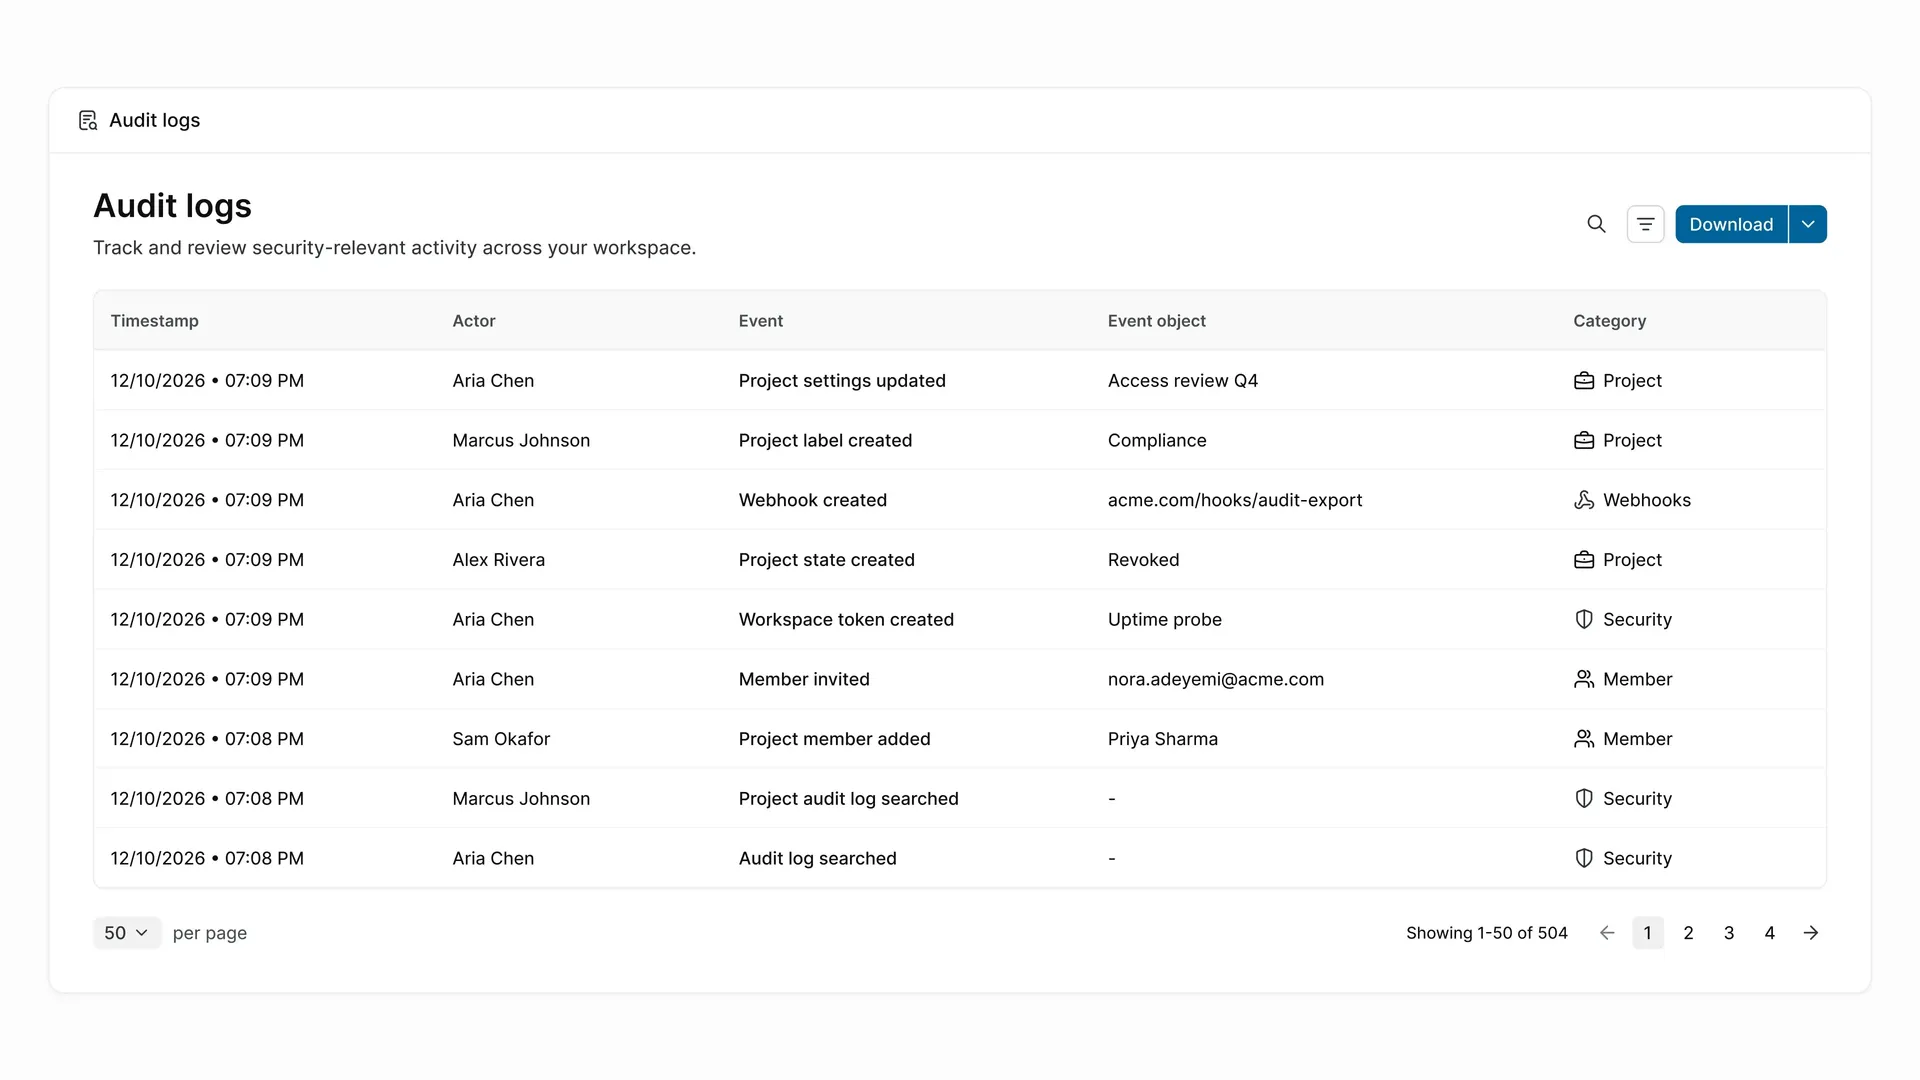1920x1080 pixels.
Task: Click the Event object column header
Action: point(1157,321)
